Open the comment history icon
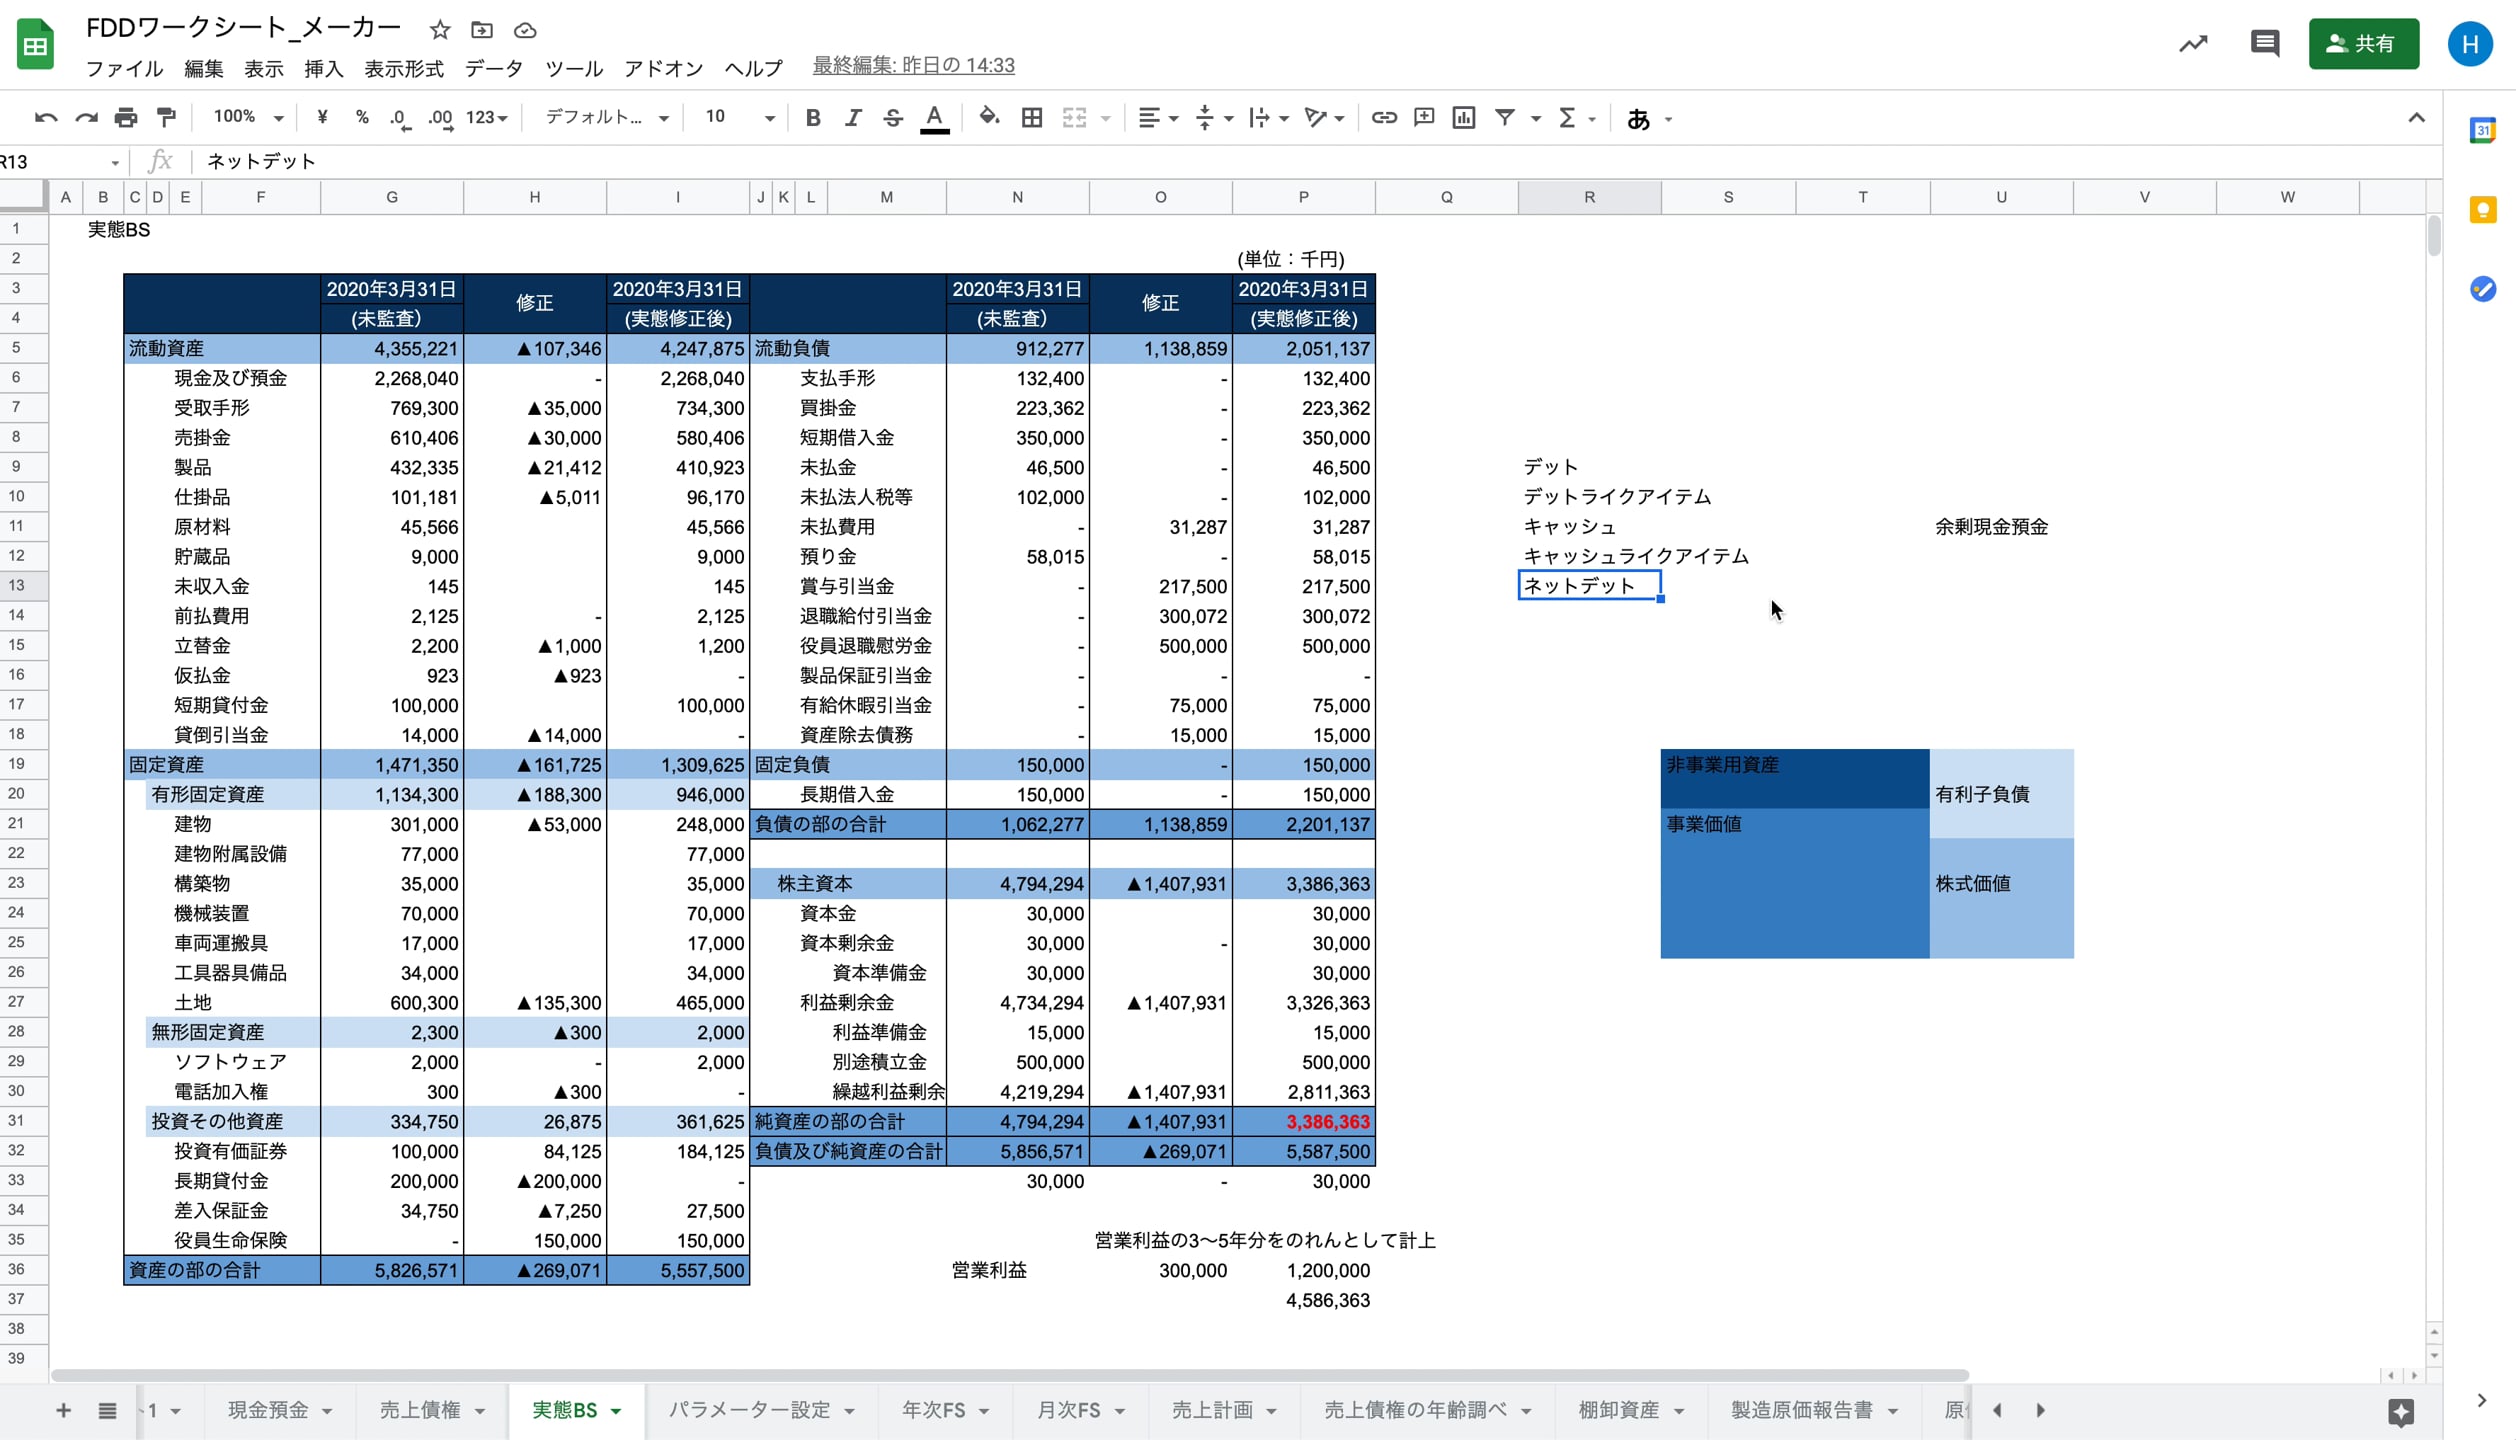The height and width of the screenshot is (1440, 2516). pos(2264,44)
